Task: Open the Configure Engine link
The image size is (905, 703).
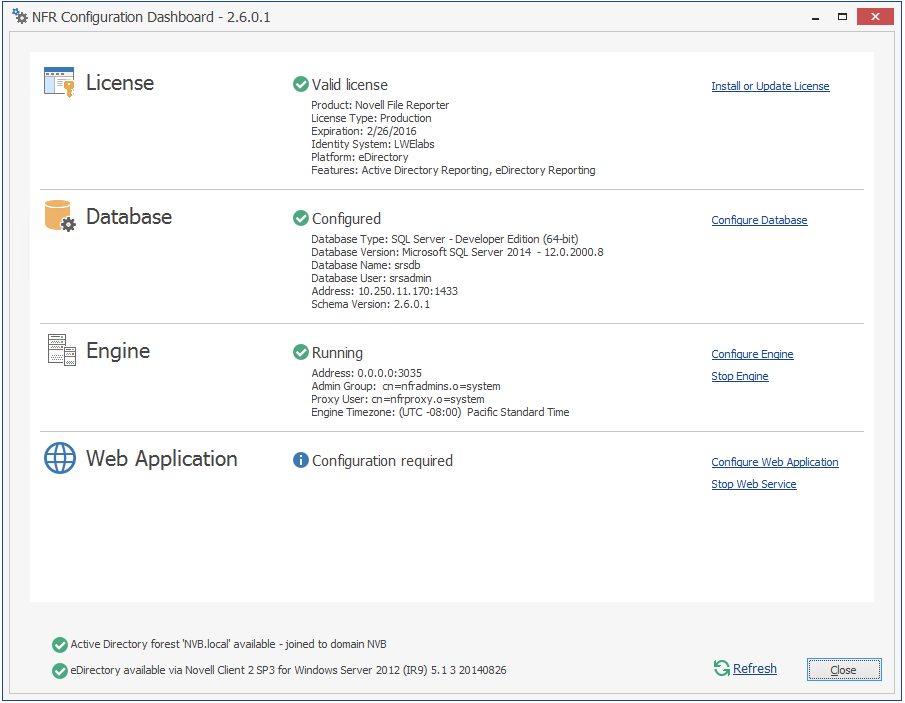Action: pos(752,355)
